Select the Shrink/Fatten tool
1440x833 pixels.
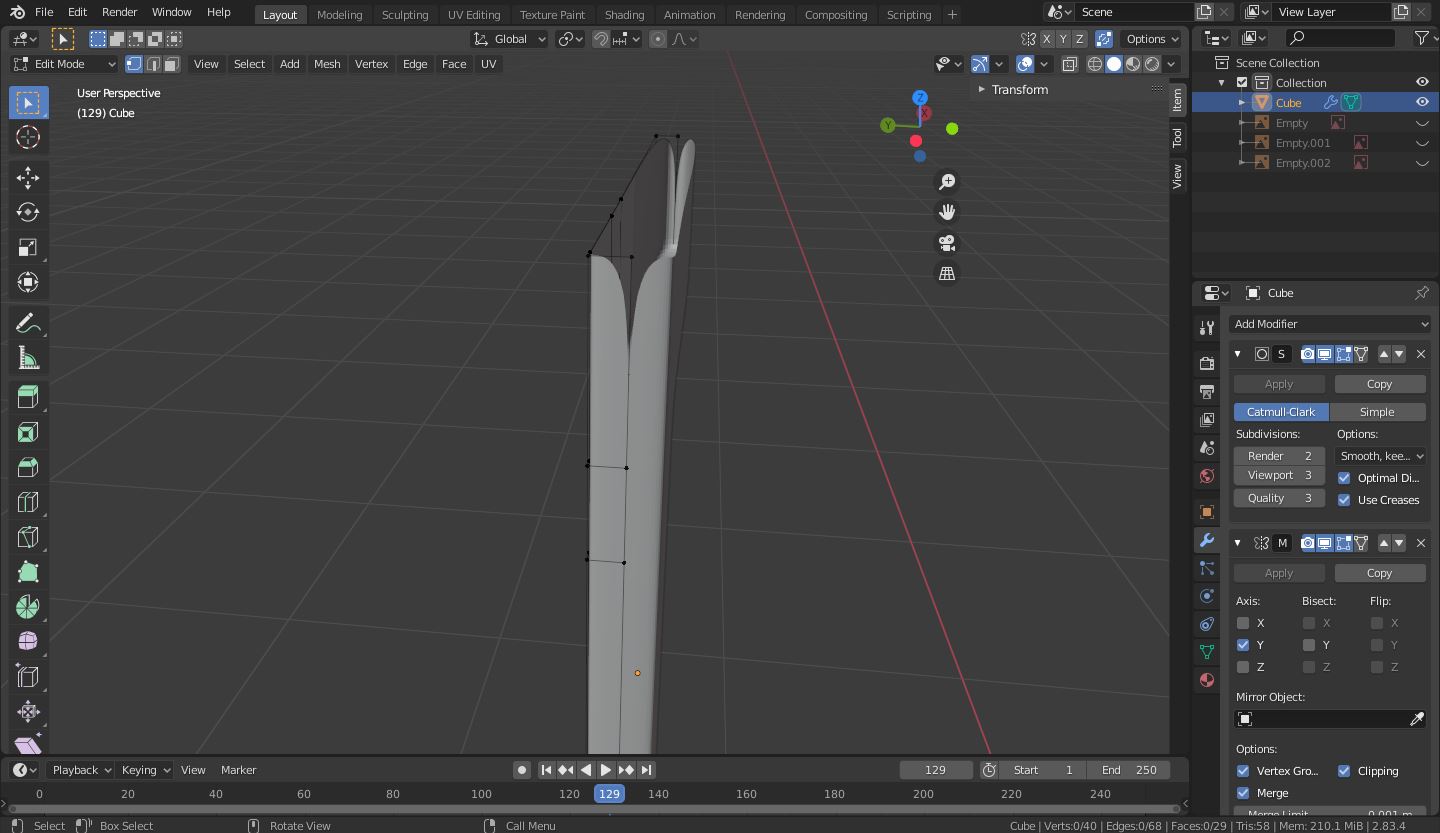tap(28, 711)
